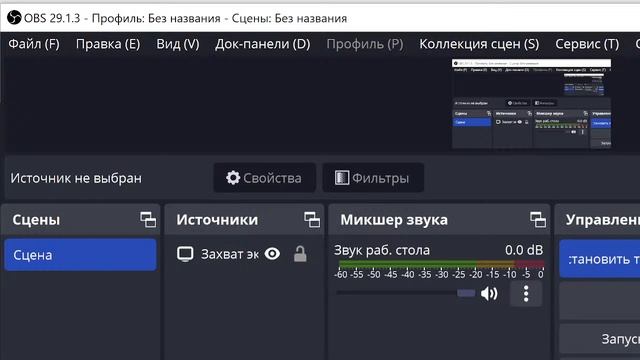Open three-dot options for Звук раб. стола
The width and height of the screenshot is (640, 360).
pos(526,294)
